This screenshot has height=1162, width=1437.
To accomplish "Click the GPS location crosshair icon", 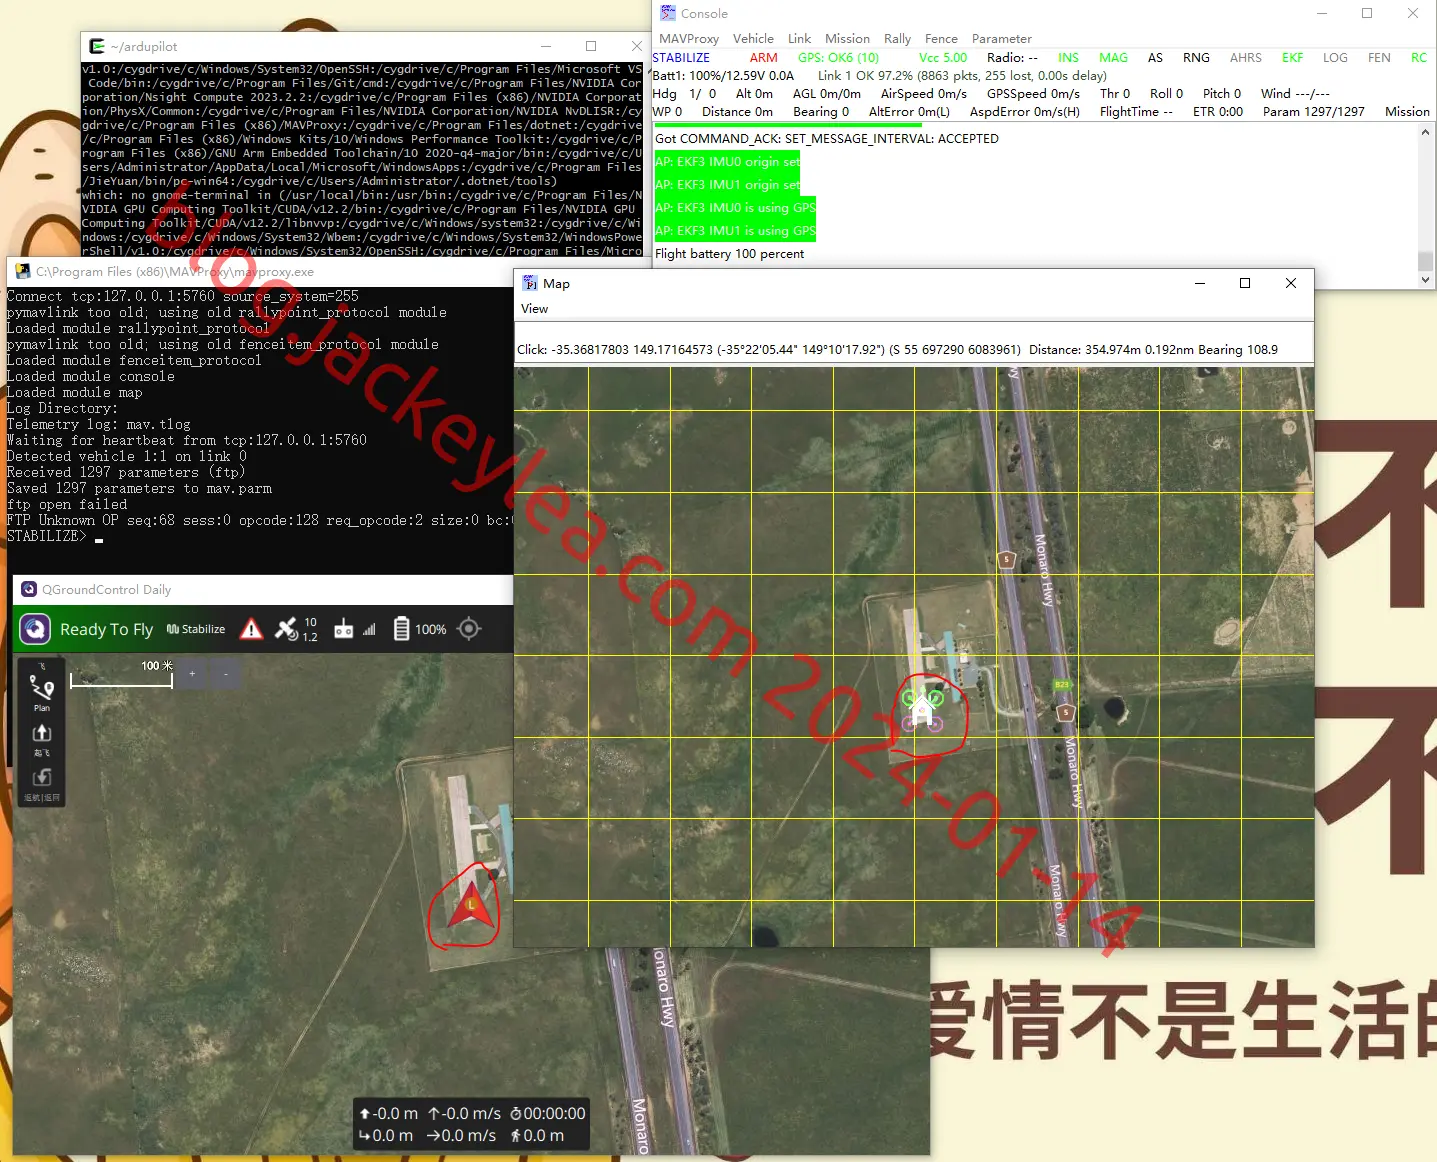I will [469, 629].
